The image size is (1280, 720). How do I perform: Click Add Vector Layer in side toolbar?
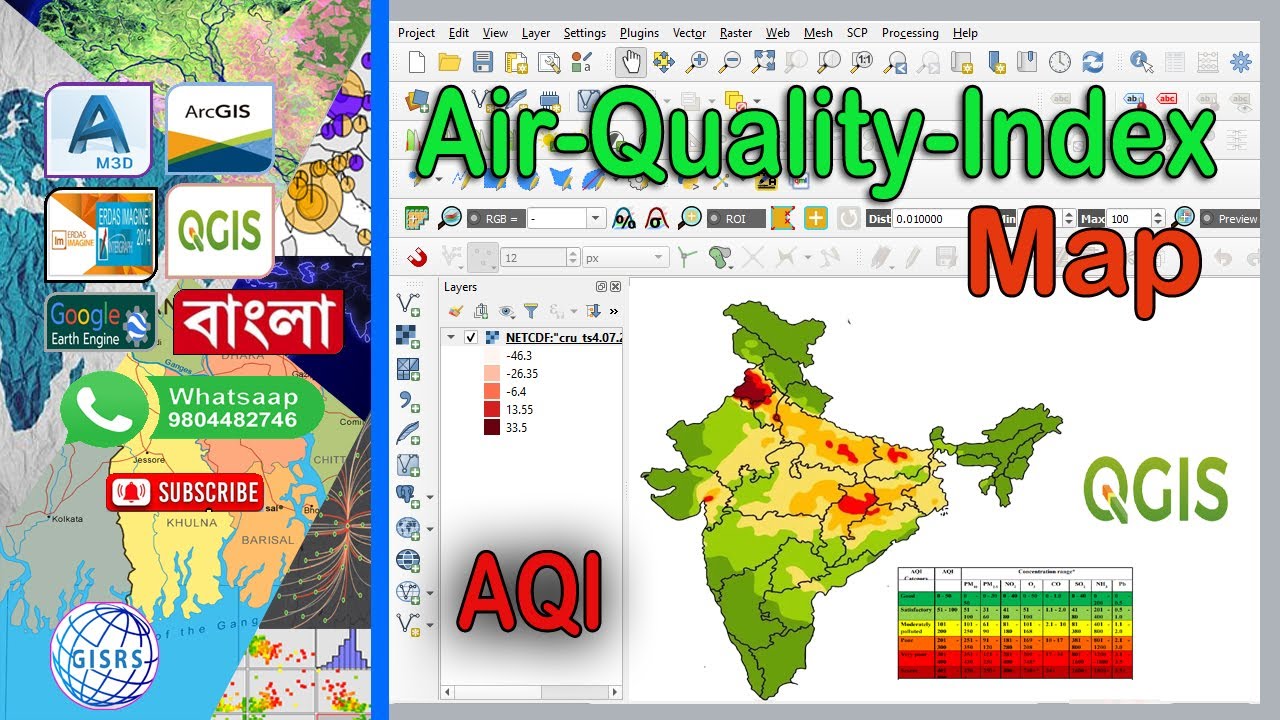pos(408,305)
